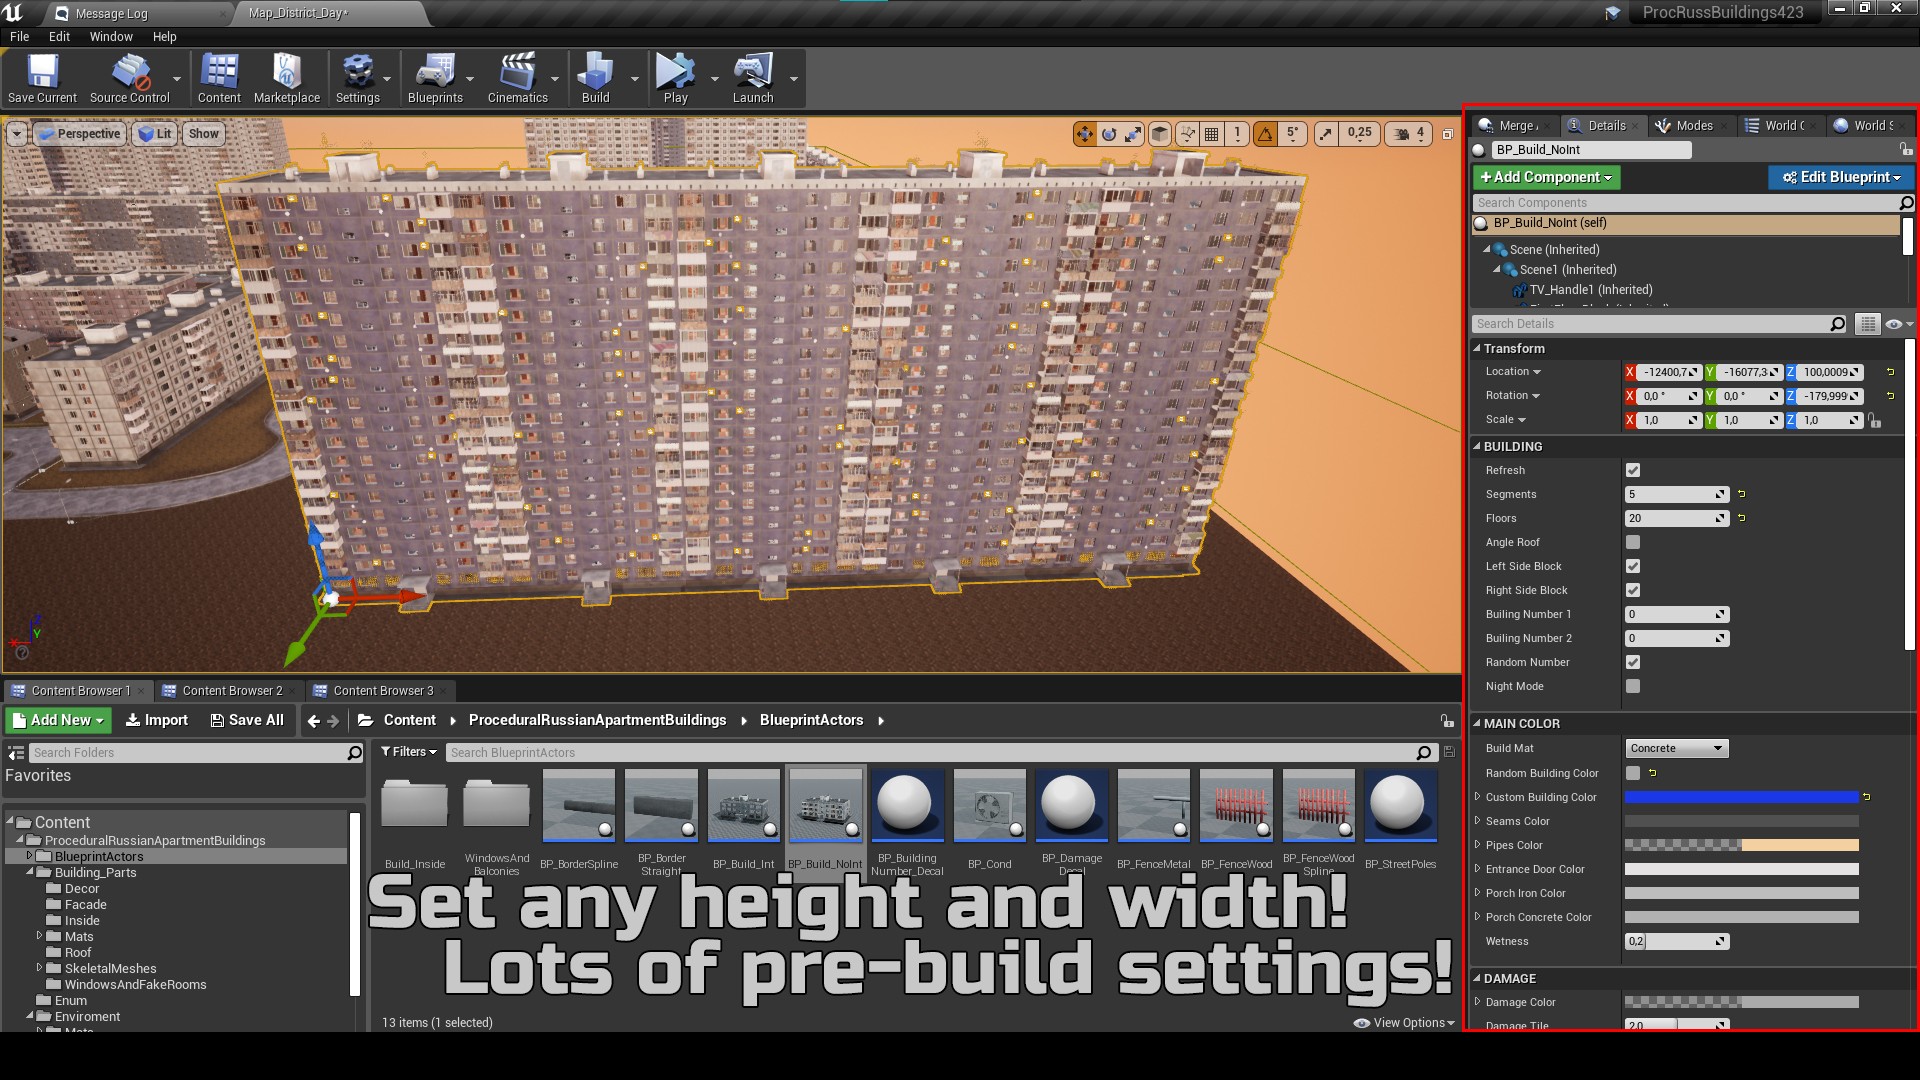Expand the Custom Building Color property
Viewport: 1920px width, 1080px height.
click(x=1478, y=797)
